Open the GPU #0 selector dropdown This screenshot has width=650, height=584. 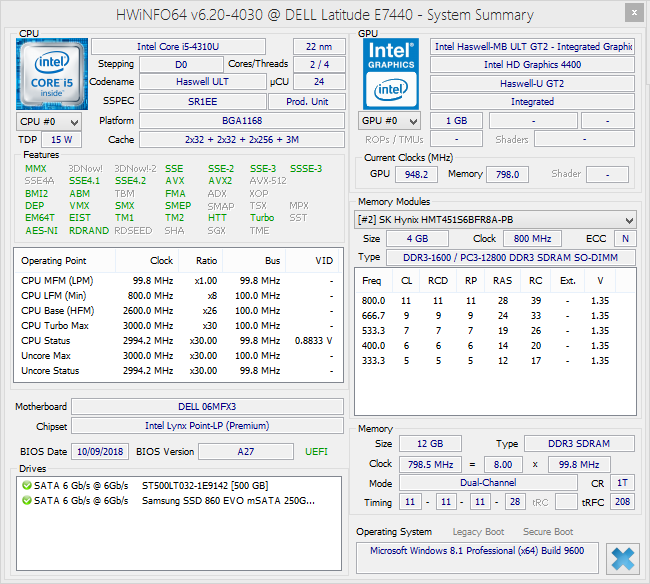[391, 121]
